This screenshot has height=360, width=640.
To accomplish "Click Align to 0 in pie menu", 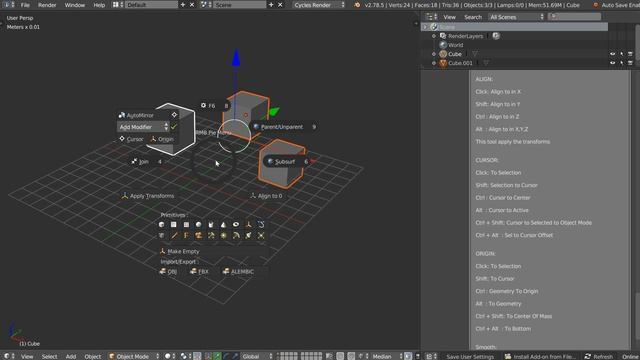I will coord(267,196).
